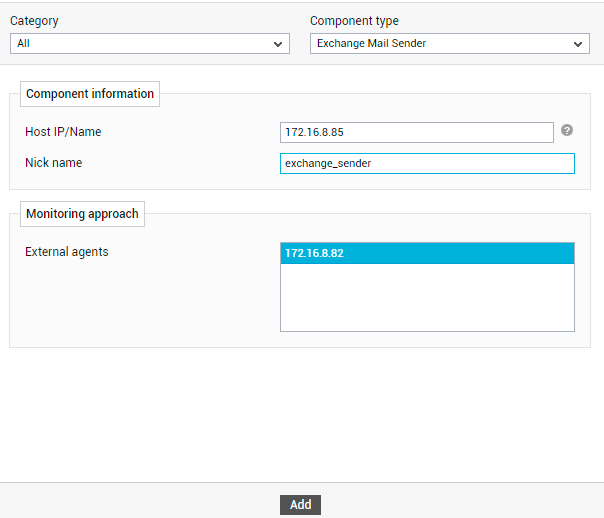Image resolution: width=604 pixels, height=518 pixels.
Task: Open the Category dropdown showing All
Action: [150, 44]
